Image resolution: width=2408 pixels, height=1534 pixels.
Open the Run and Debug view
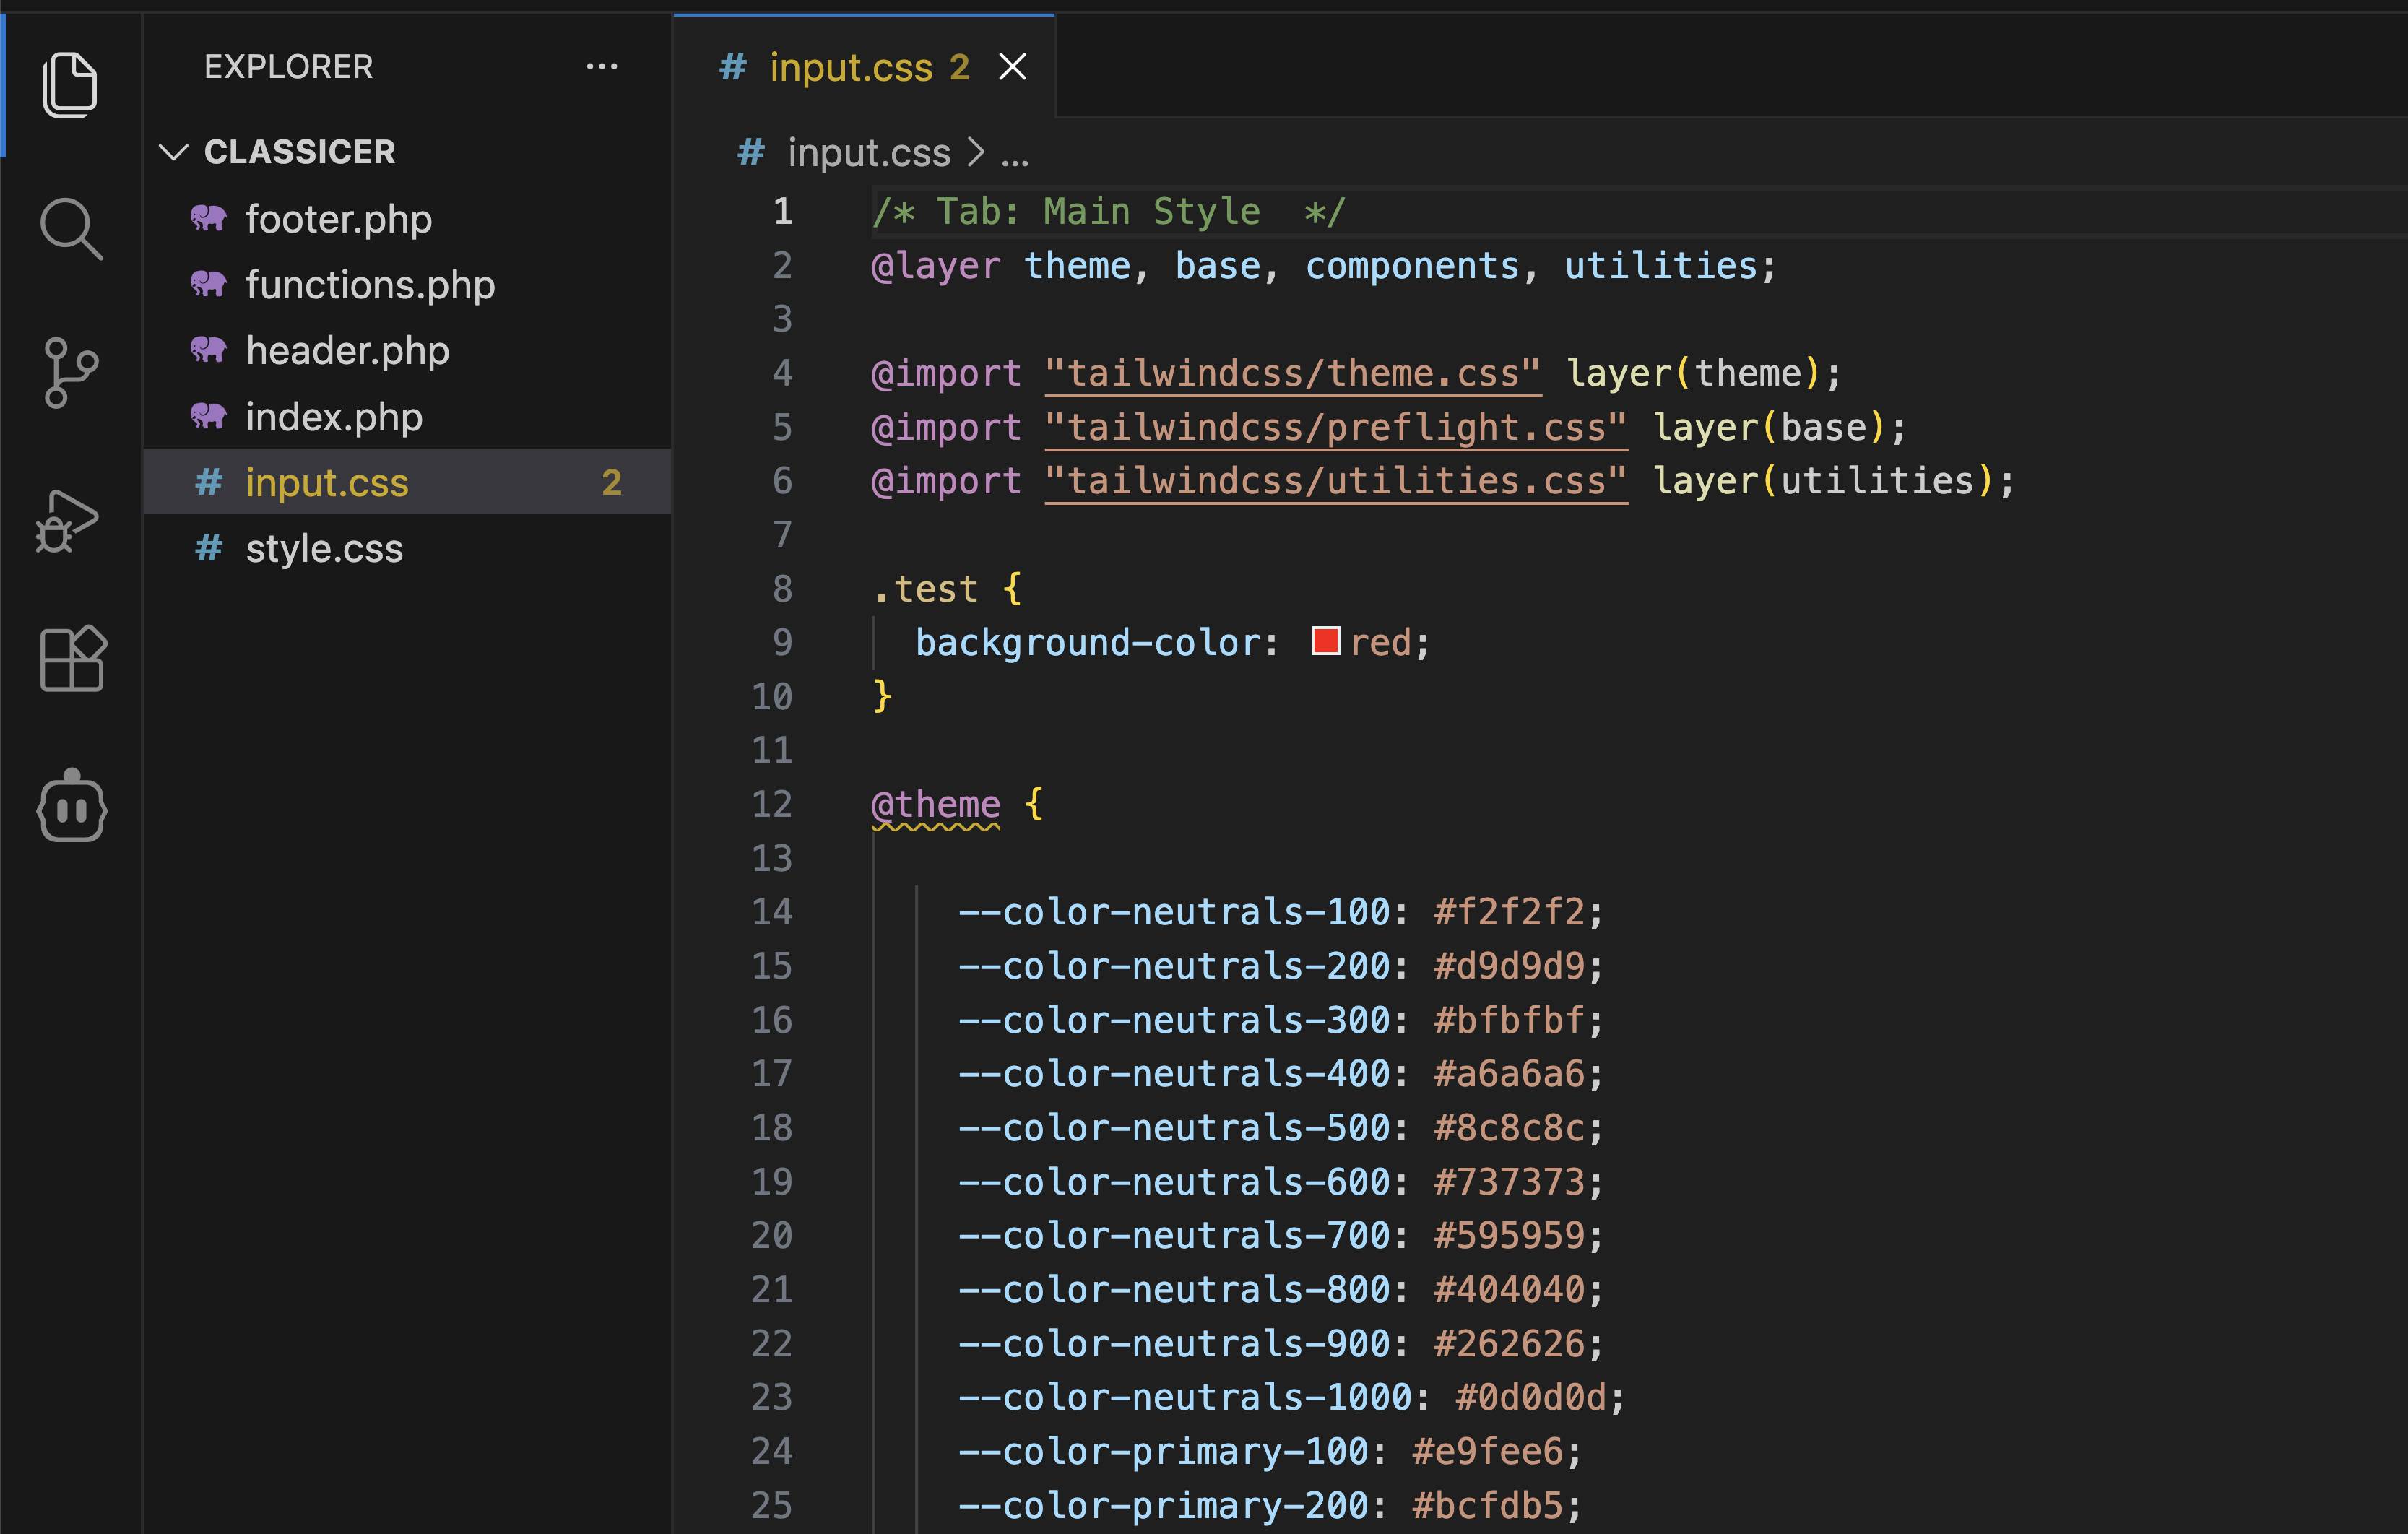[x=68, y=520]
